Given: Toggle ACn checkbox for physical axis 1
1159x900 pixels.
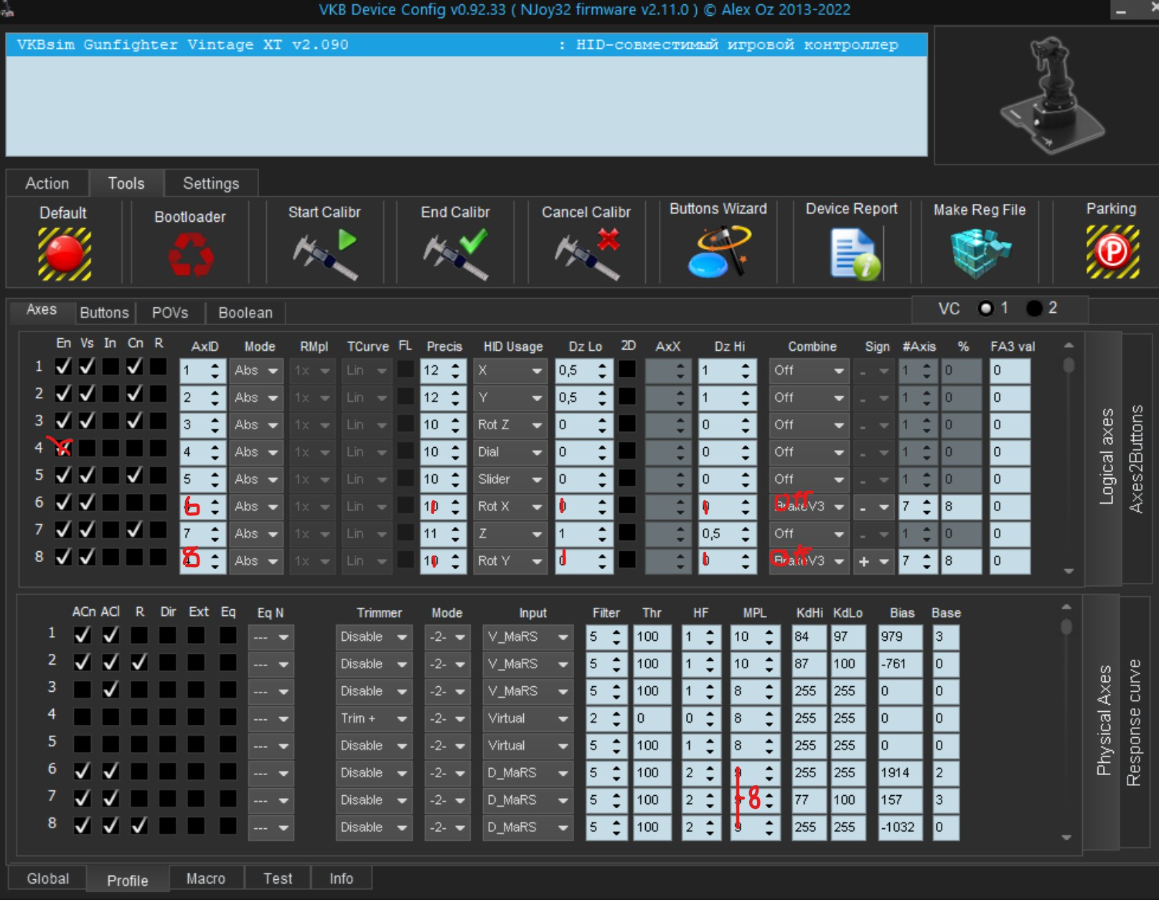Looking at the screenshot, I should pyautogui.click(x=82, y=635).
